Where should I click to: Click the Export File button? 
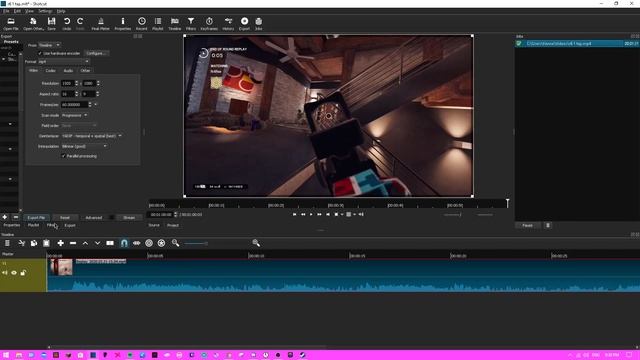click(36, 218)
